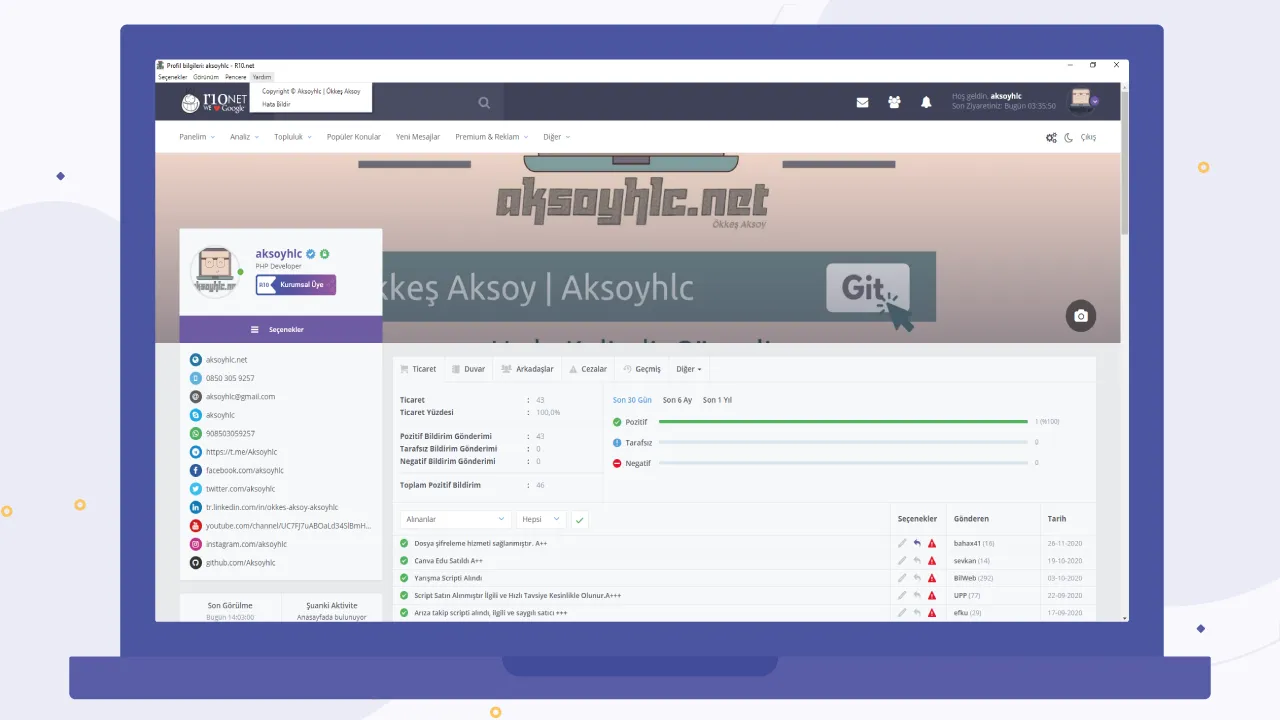The width and height of the screenshot is (1280, 720).
Task: Click the GitHub icon in contact list
Action: point(196,563)
